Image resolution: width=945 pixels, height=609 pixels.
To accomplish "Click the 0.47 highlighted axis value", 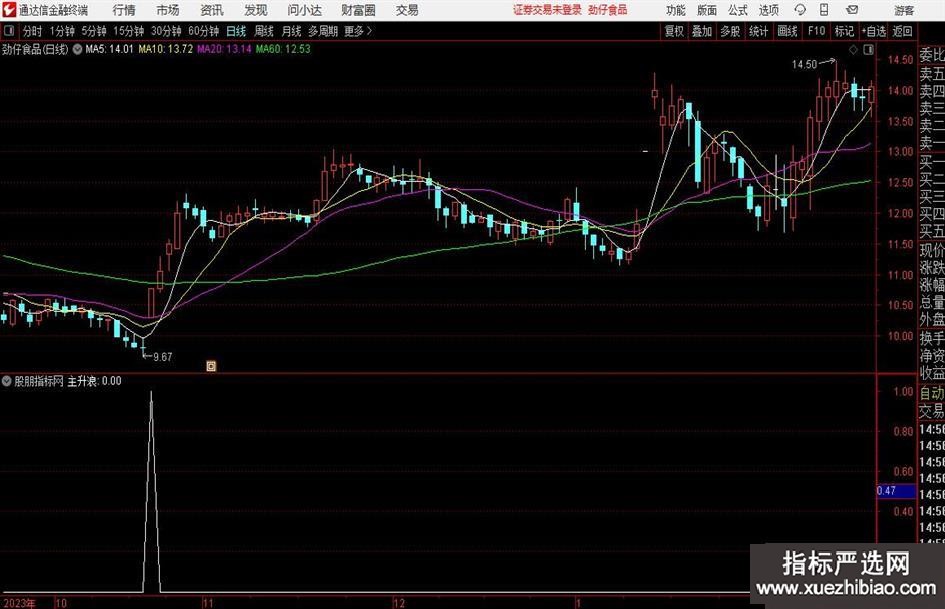I will pyautogui.click(x=886, y=491).
